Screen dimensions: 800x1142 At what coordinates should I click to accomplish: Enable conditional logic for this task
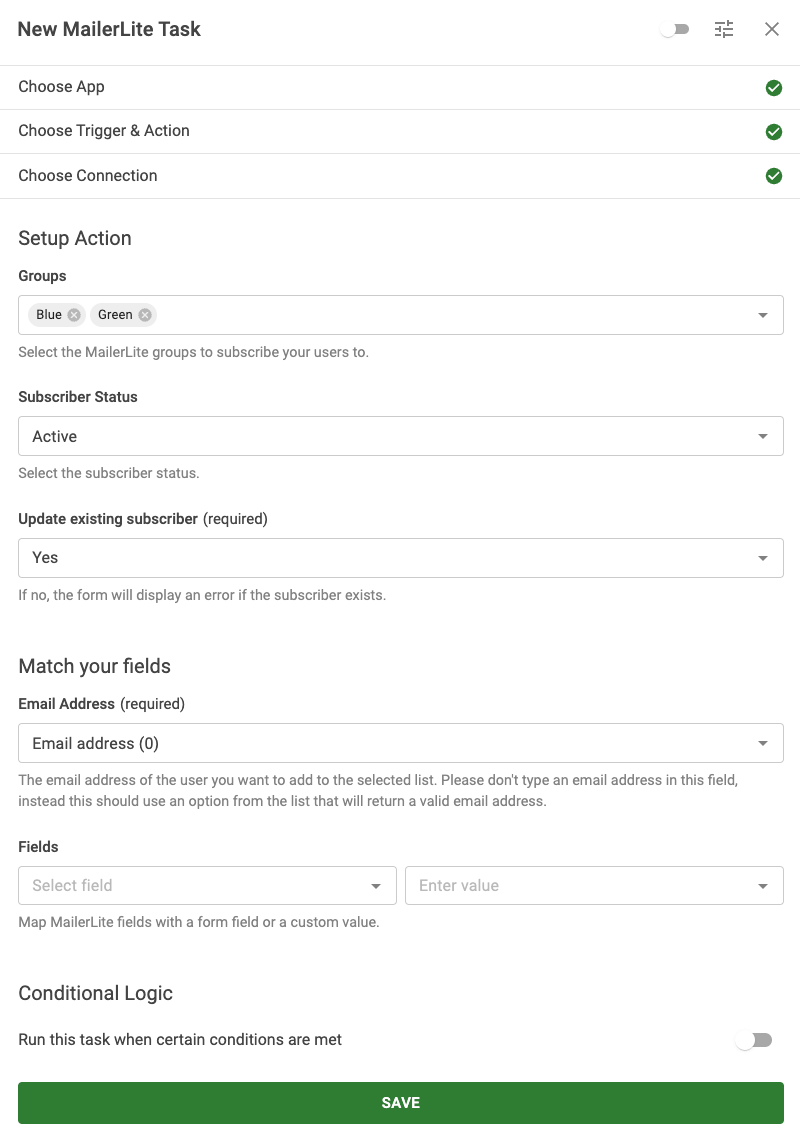pos(753,1040)
